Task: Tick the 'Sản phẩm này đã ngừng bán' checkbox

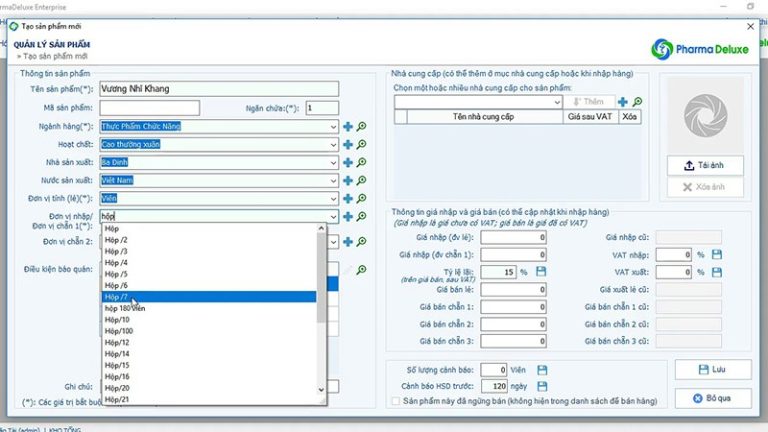Action: pyautogui.click(x=396, y=402)
